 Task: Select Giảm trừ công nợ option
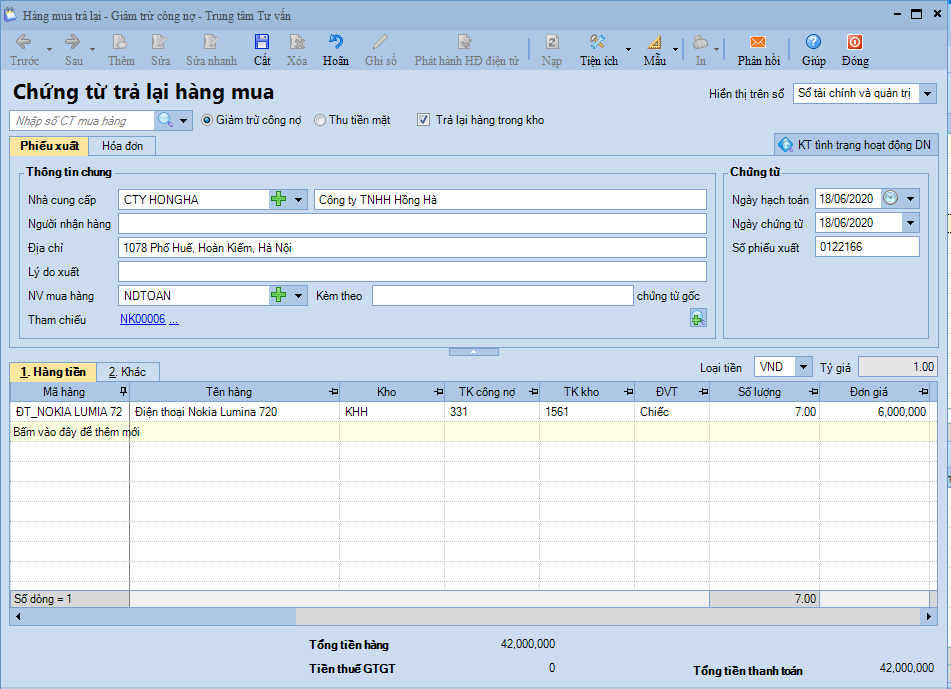(x=207, y=120)
